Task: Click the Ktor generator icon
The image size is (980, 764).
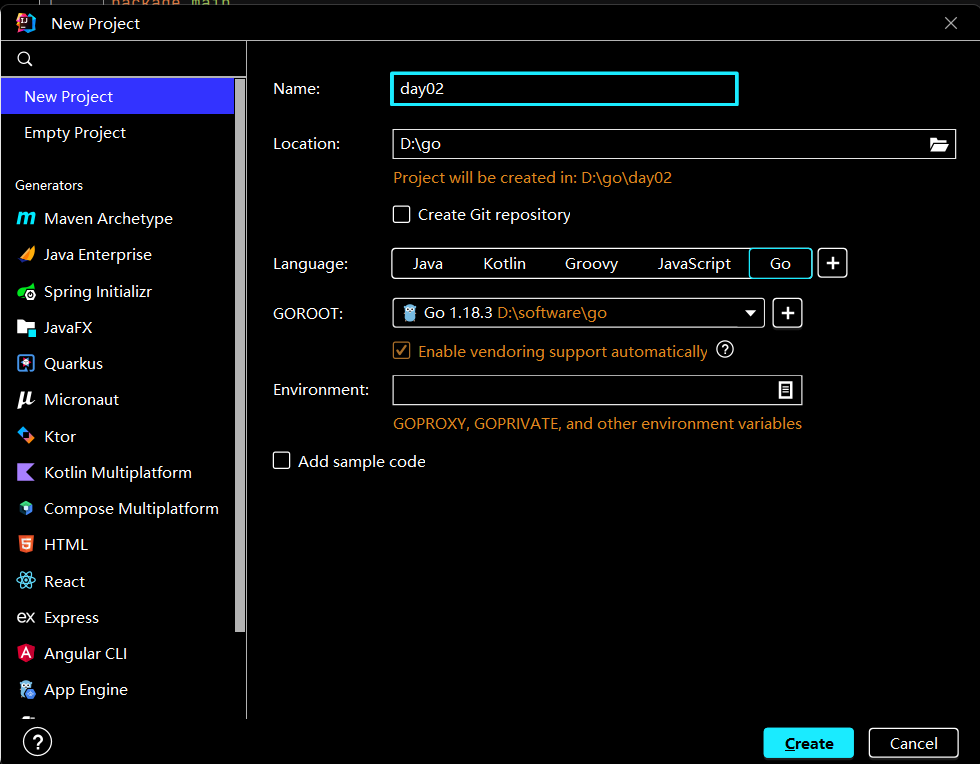Action: coord(26,436)
